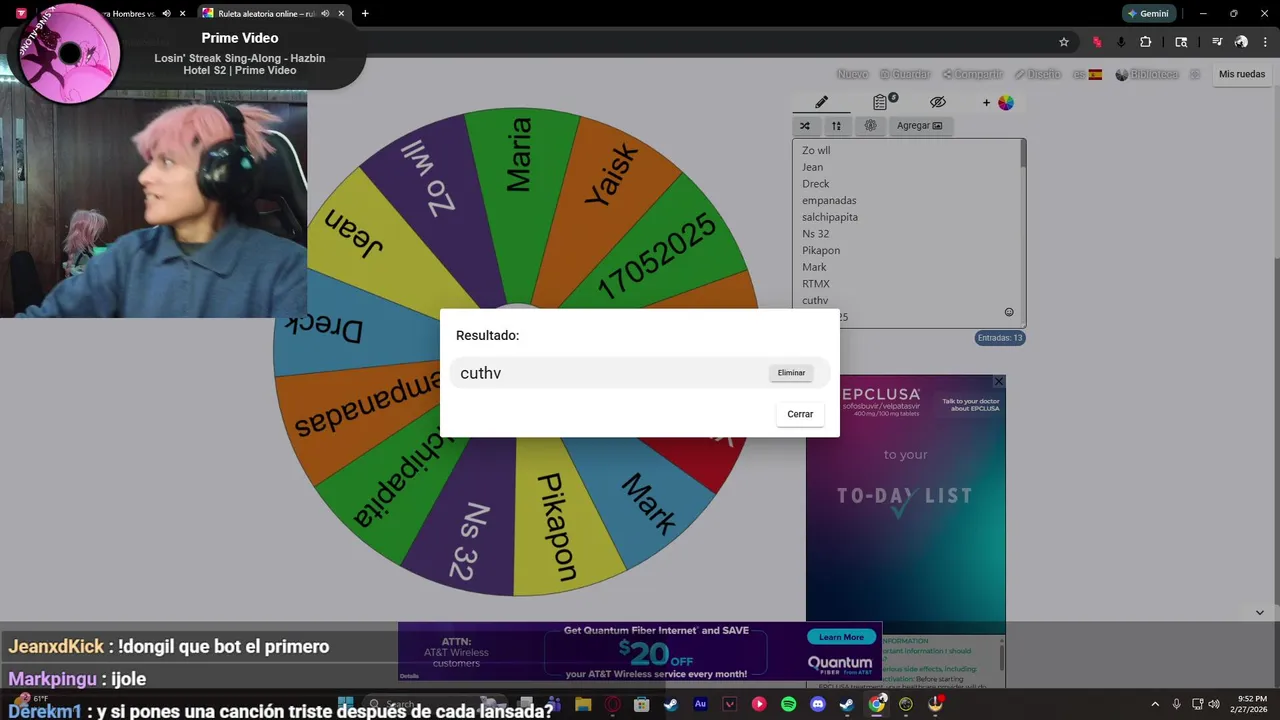Open Spotify from the taskbar

788,705
